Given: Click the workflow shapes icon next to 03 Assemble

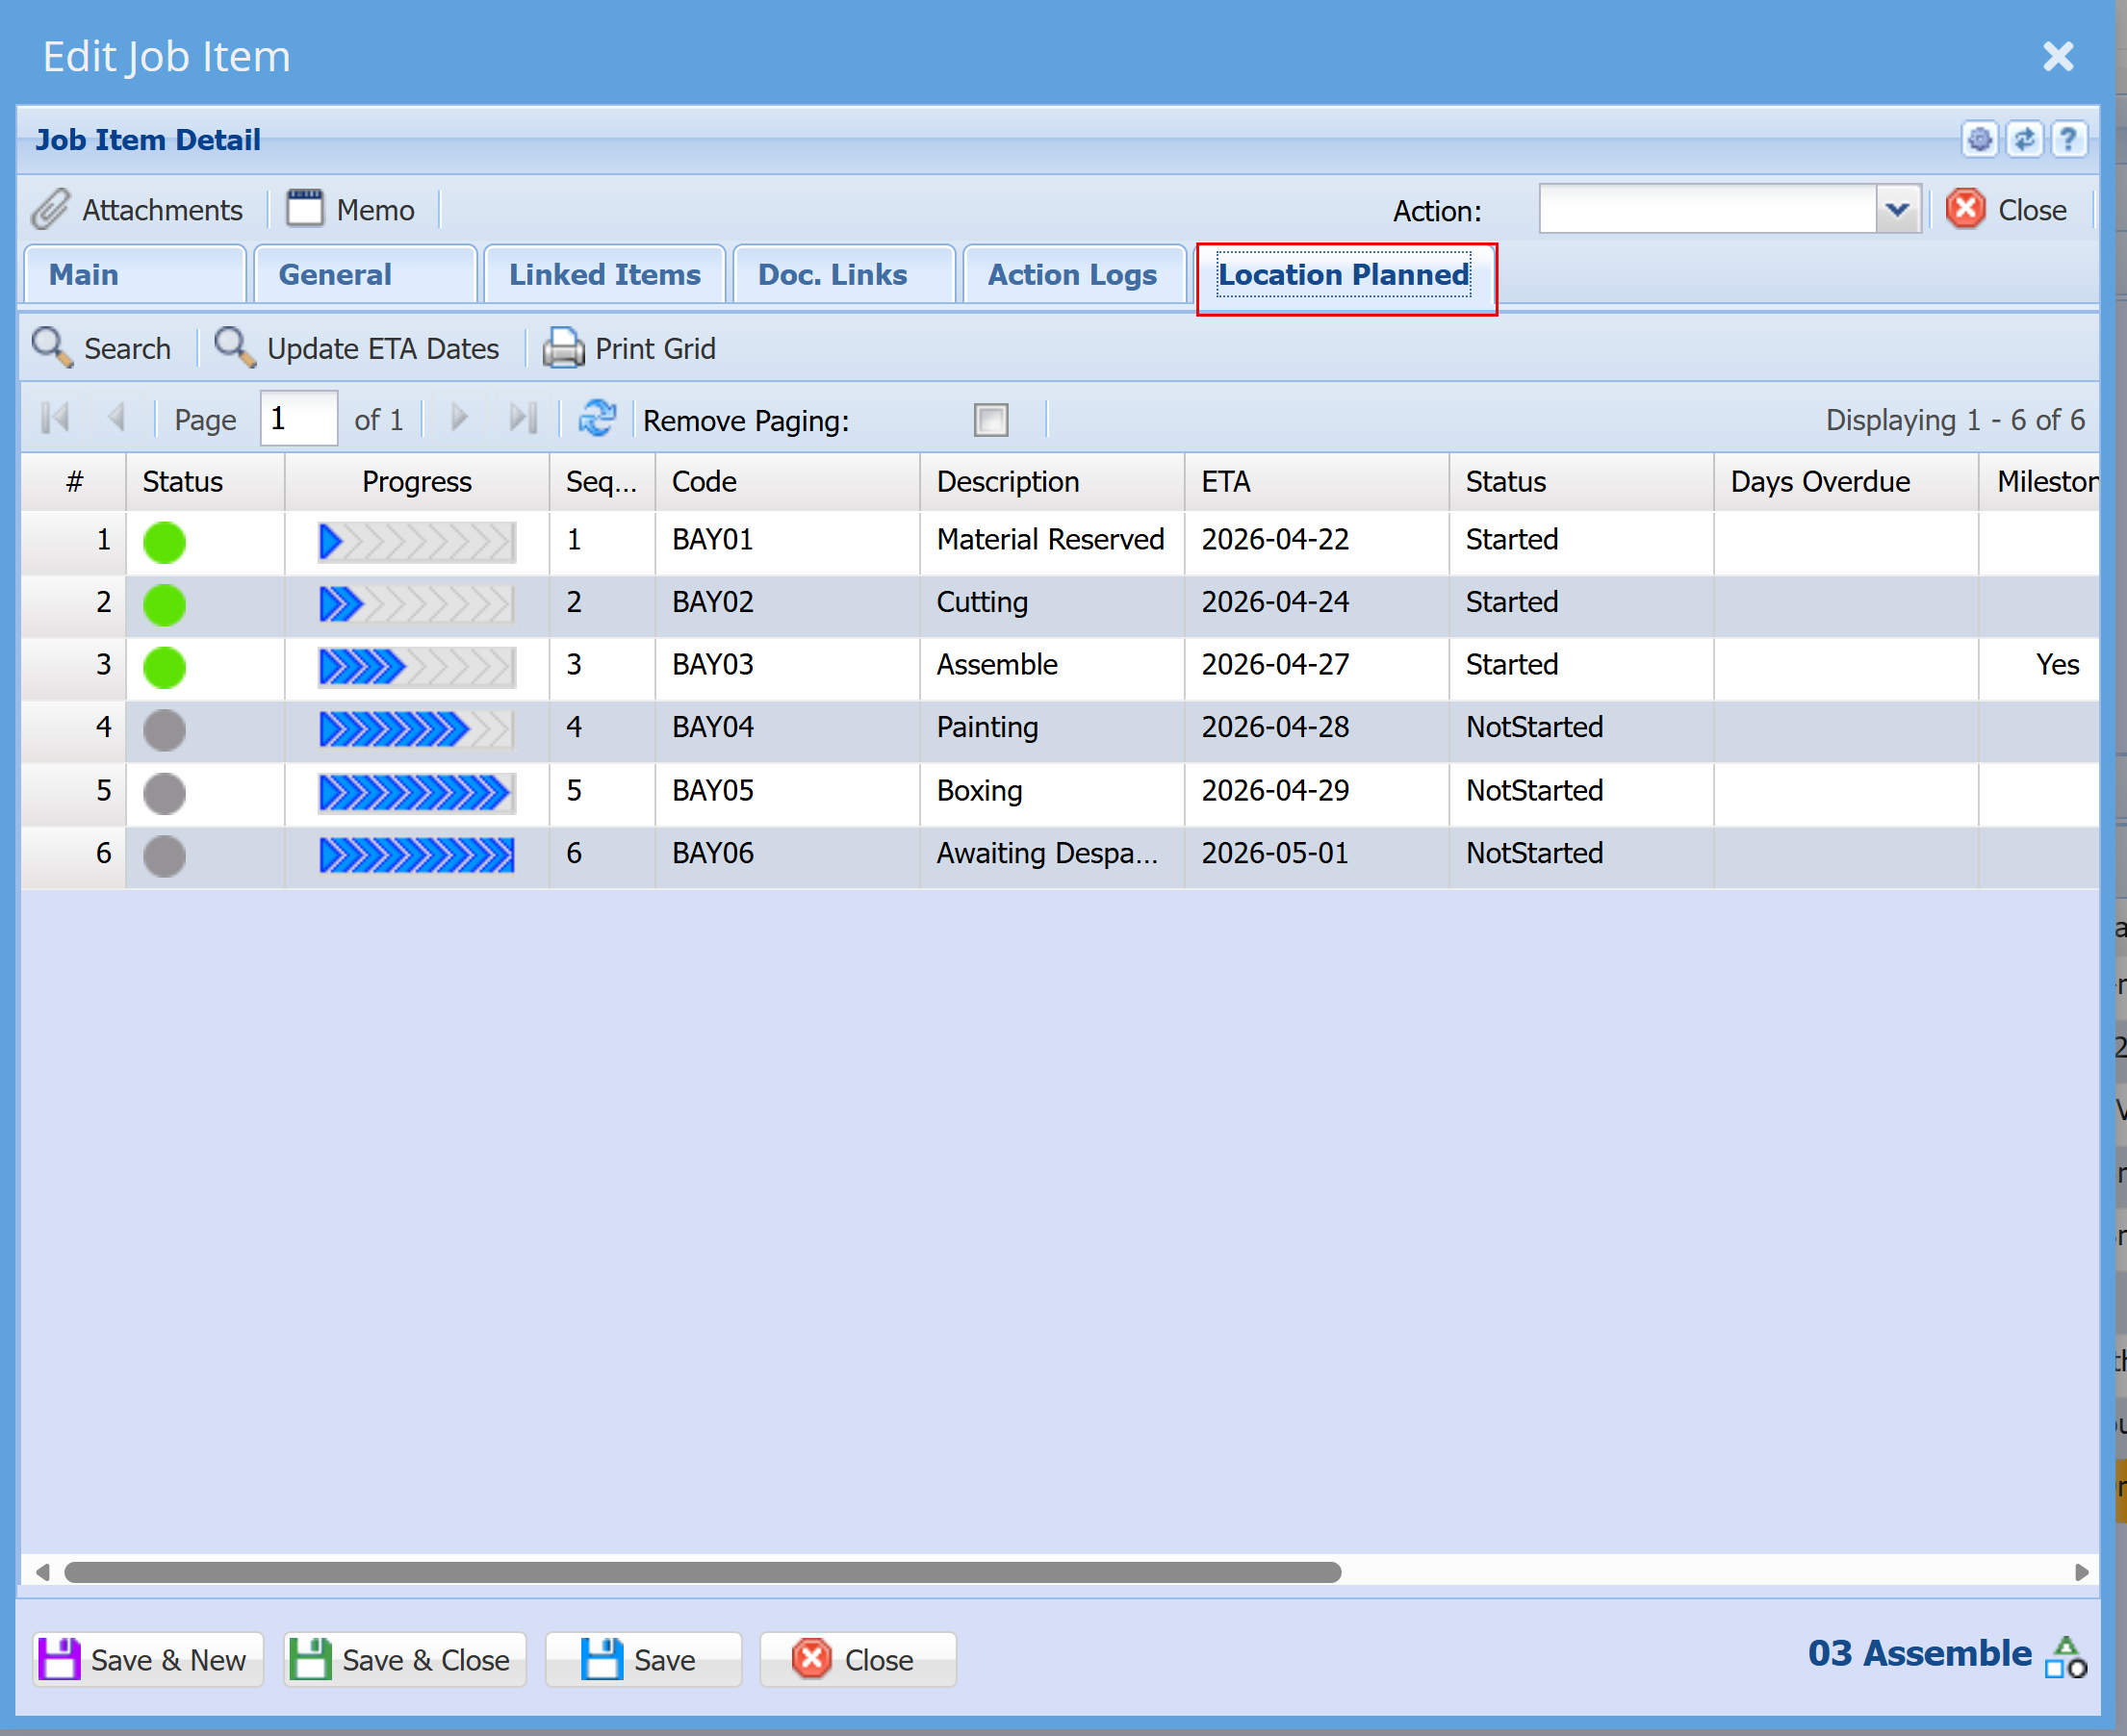Looking at the screenshot, I should click(2066, 1656).
